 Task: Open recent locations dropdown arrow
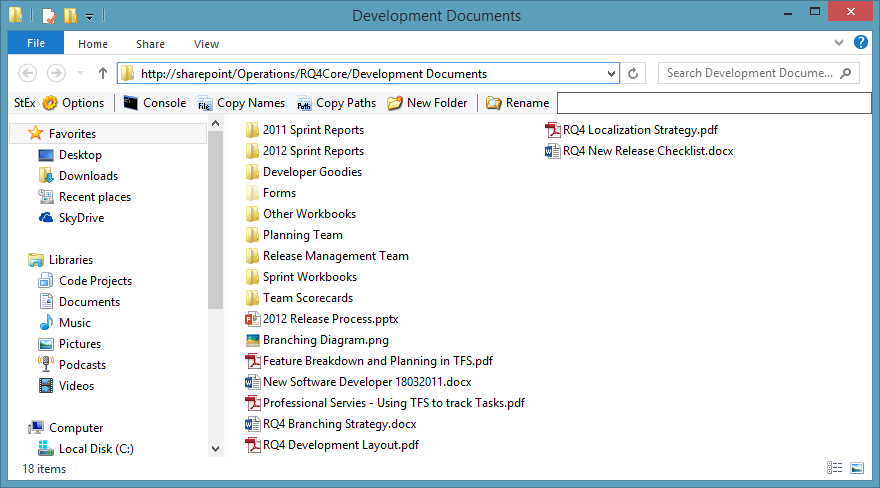80,73
